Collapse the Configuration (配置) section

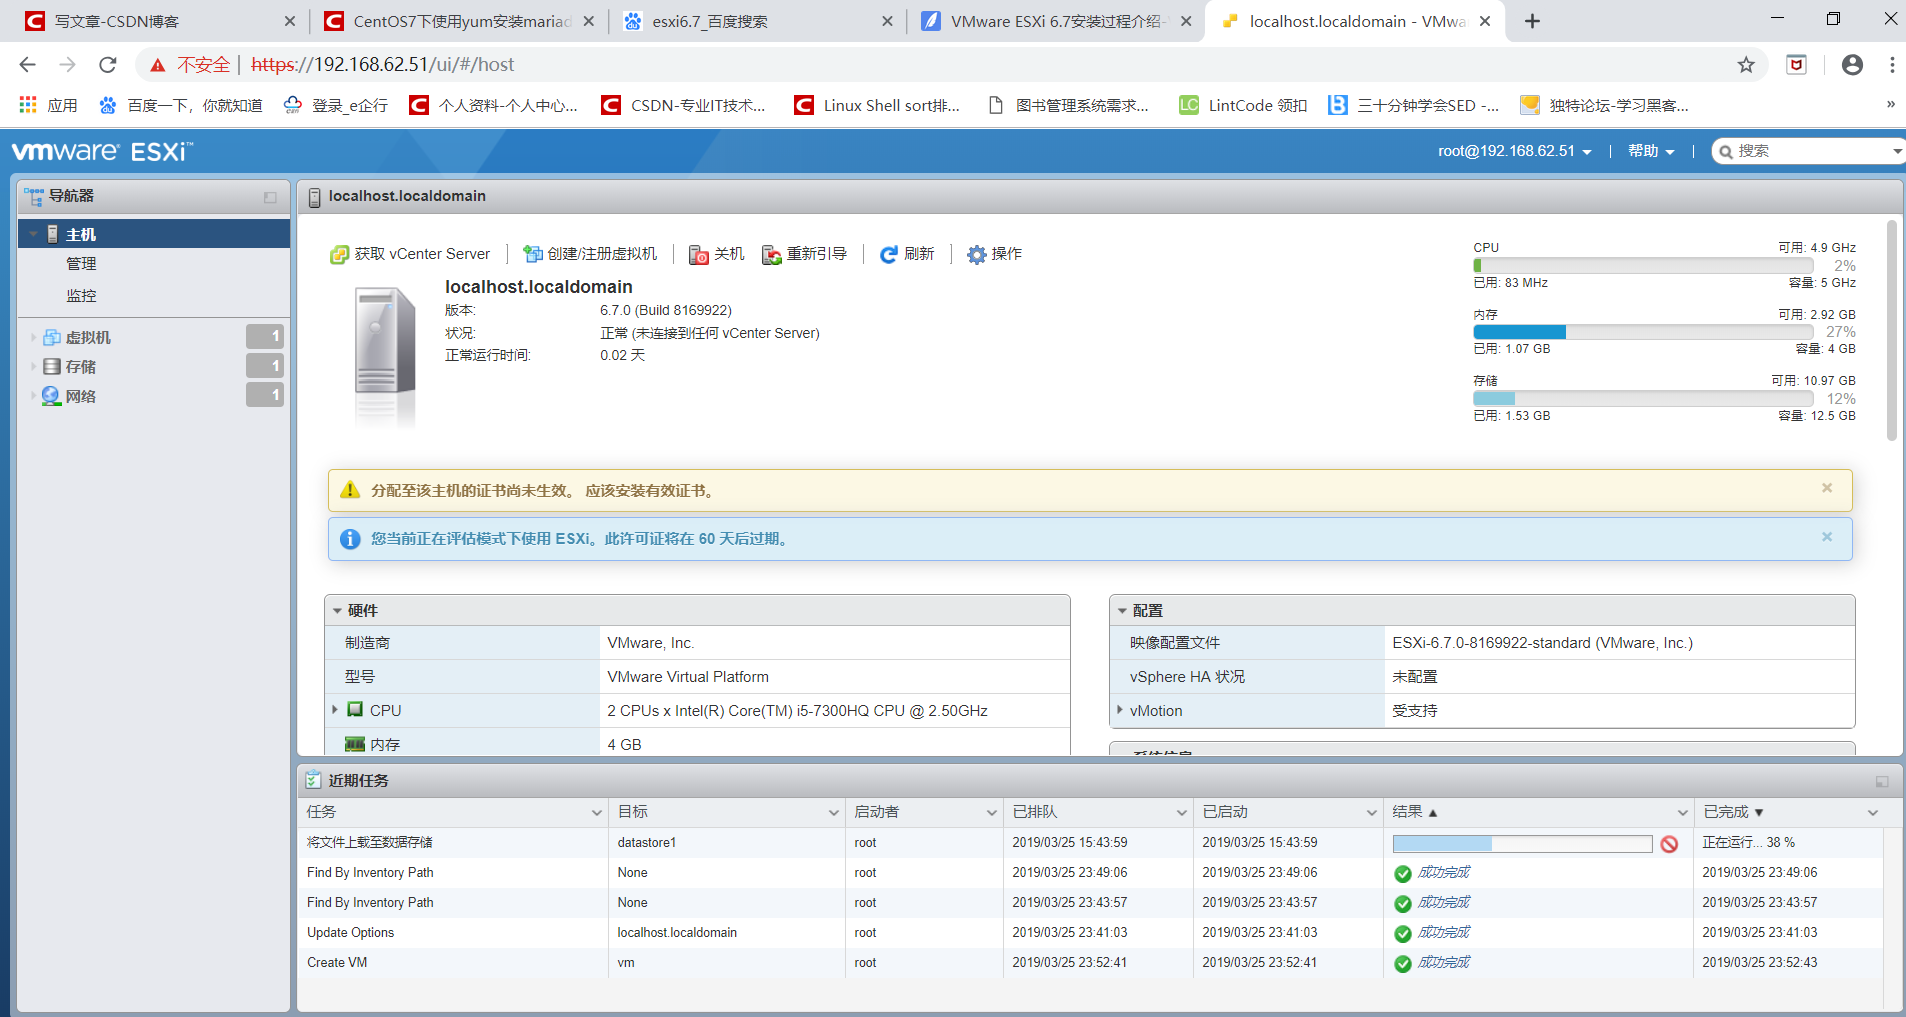[1122, 611]
